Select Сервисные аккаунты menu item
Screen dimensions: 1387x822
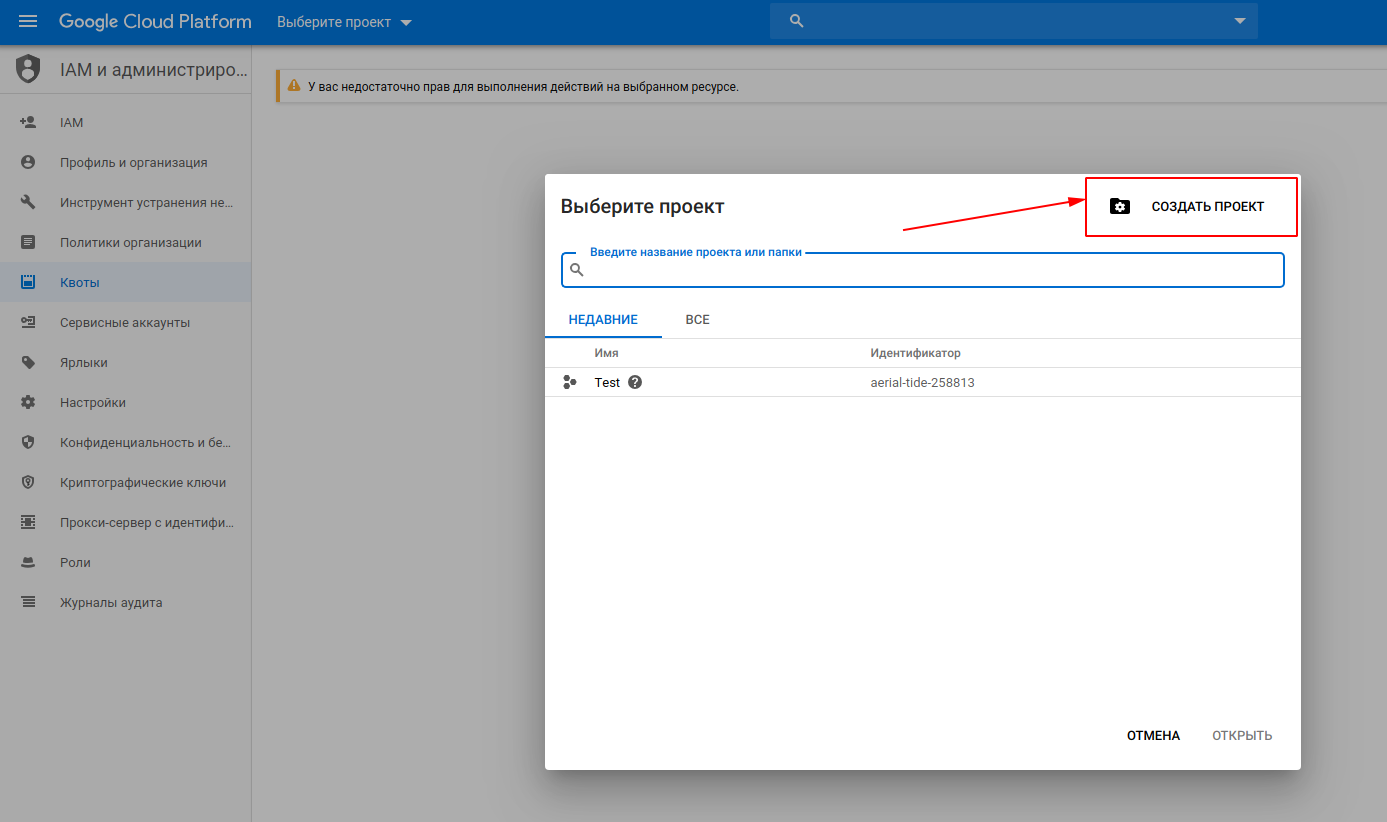pos(125,322)
